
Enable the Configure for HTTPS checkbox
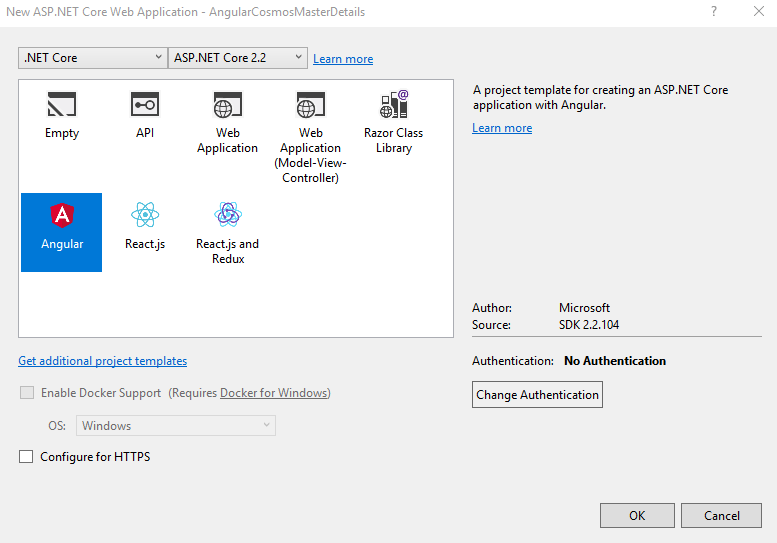(27, 457)
